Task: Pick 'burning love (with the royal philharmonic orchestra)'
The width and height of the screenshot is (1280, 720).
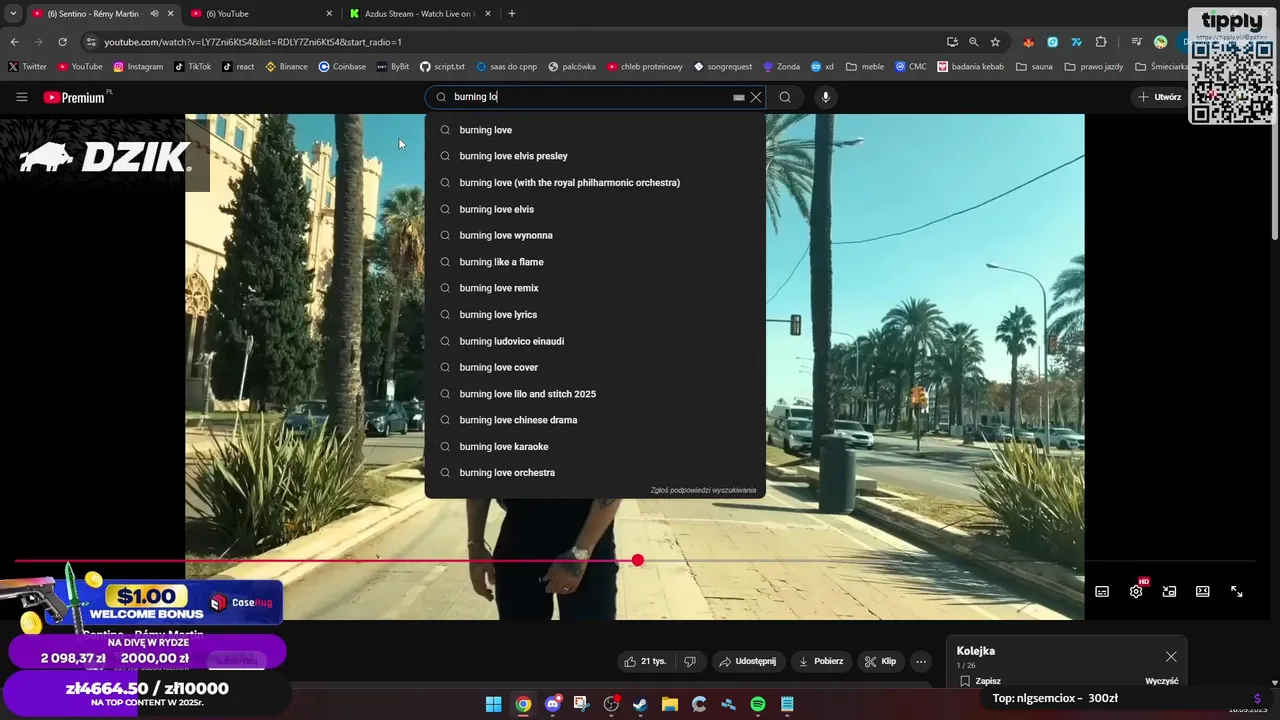Action: tap(595, 183)
